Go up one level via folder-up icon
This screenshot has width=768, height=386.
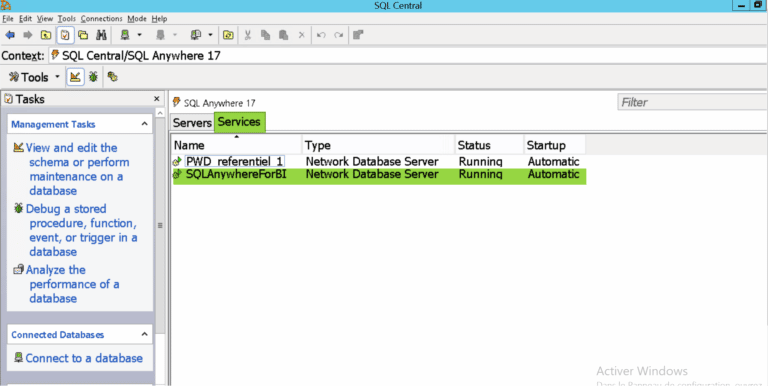[x=46, y=35]
